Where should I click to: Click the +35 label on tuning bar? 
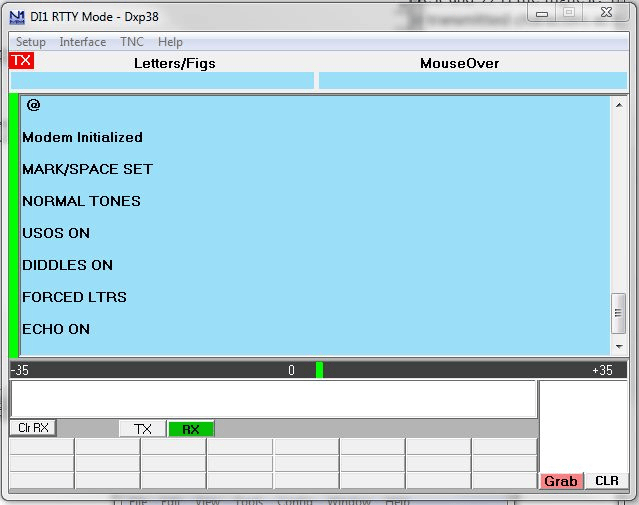(602, 370)
